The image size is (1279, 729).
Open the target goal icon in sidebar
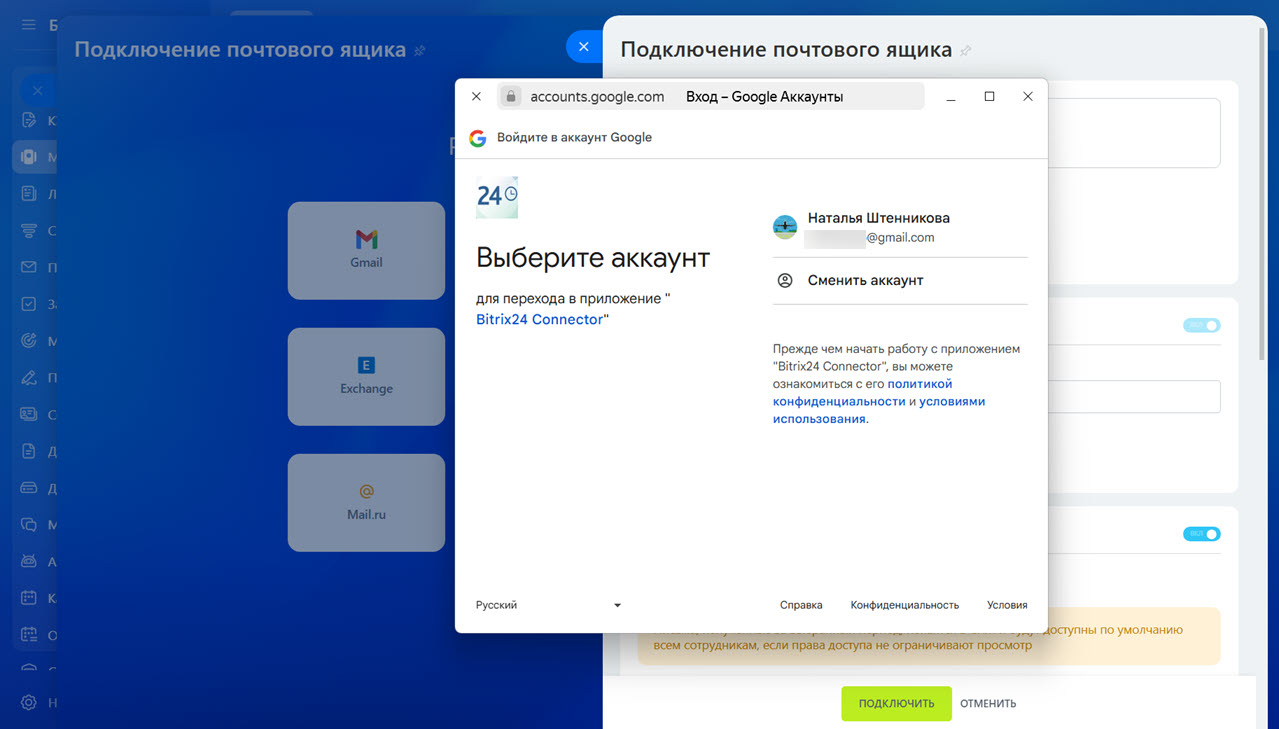point(28,341)
